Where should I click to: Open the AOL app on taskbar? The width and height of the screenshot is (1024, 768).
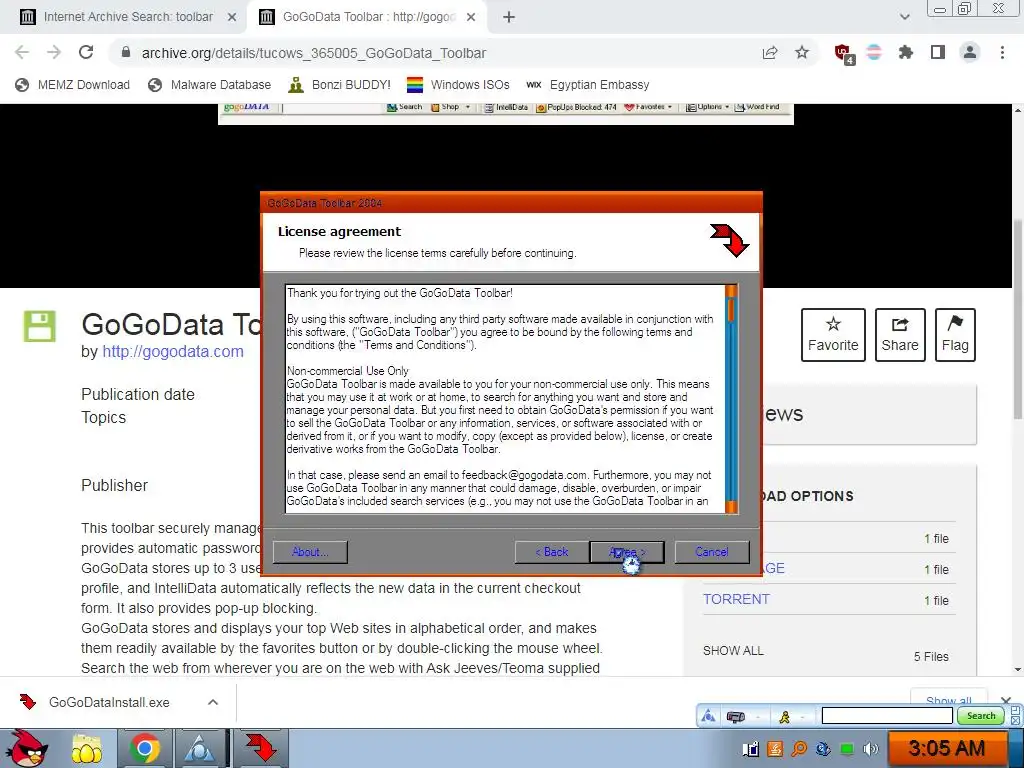coord(199,749)
